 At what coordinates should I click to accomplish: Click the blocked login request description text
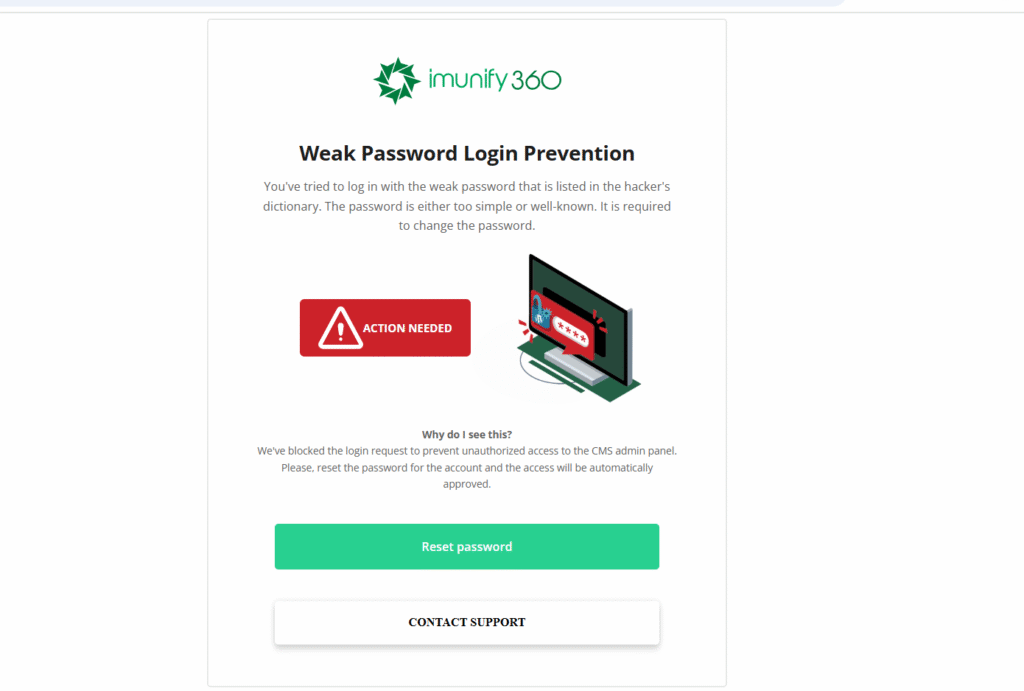coord(466,467)
